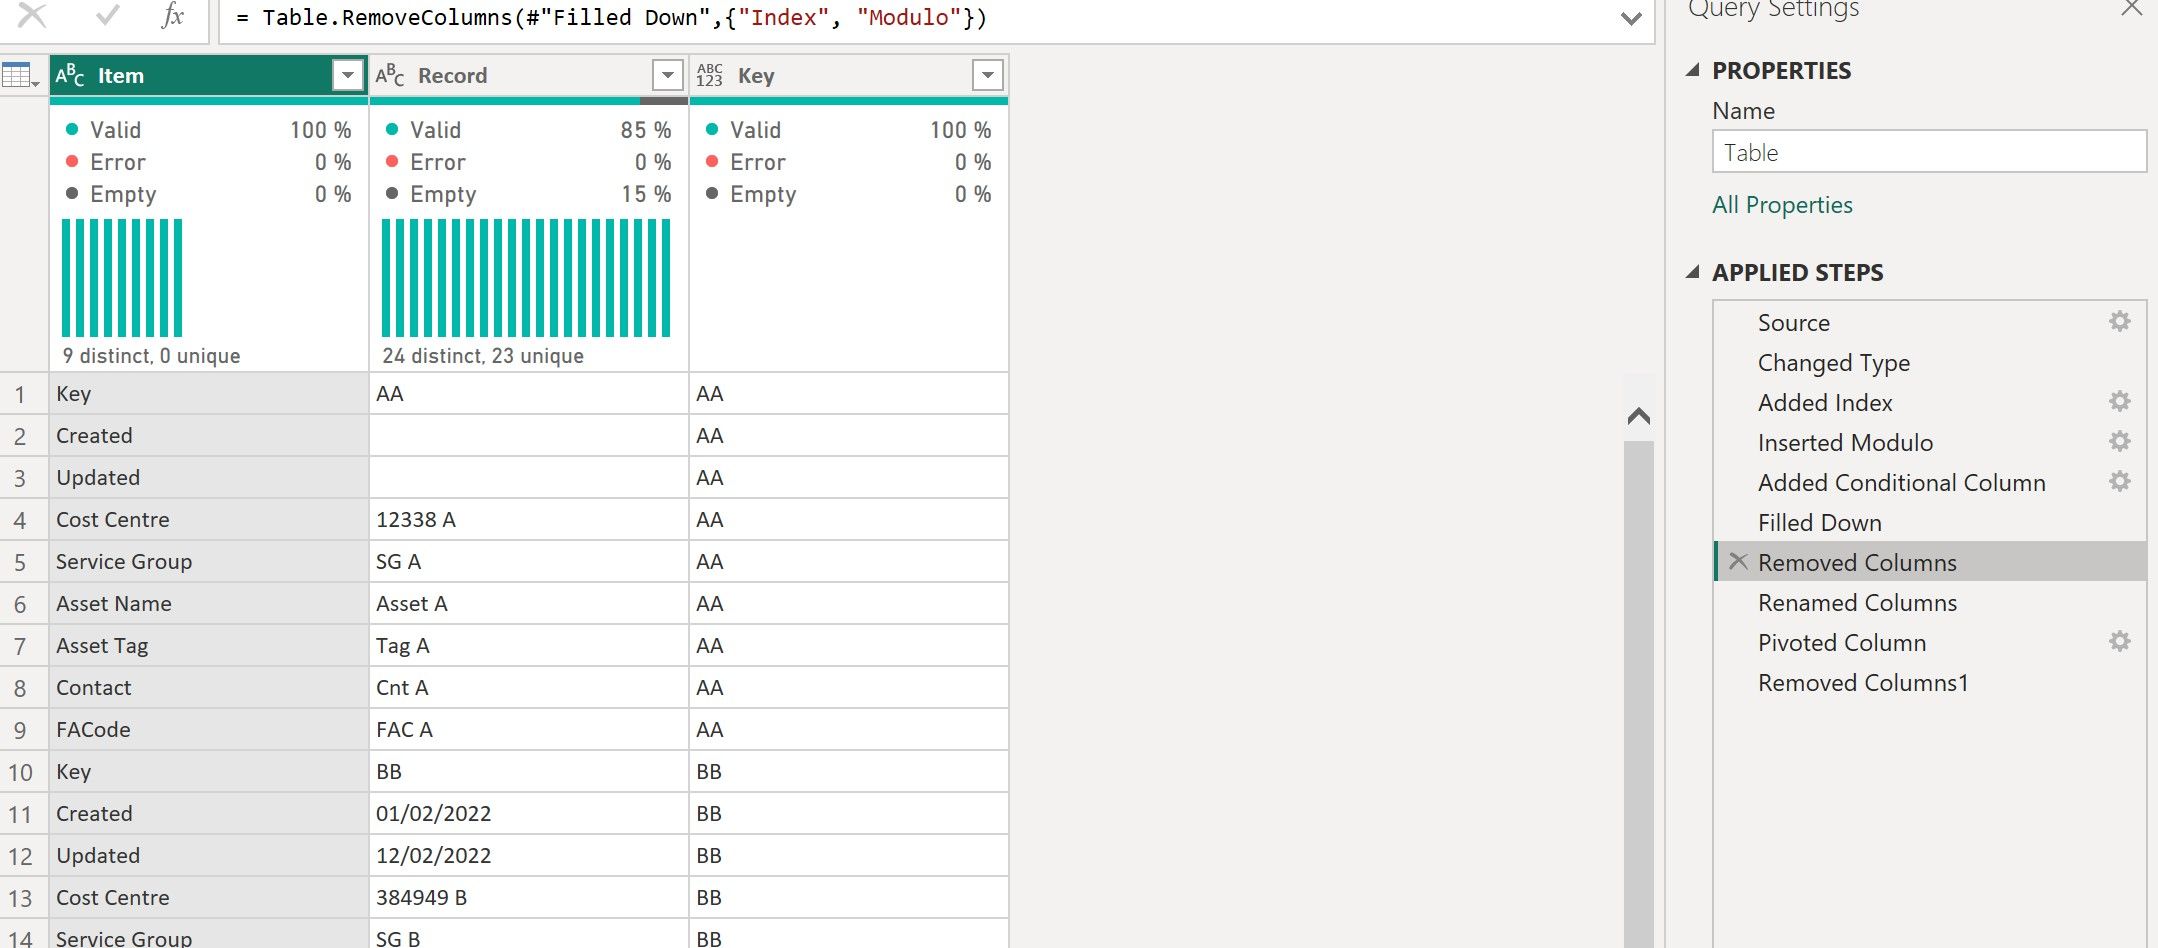Viewport: 2158px width, 948px height.
Task: Close the Query Settings pane
Action: pyautogui.click(x=2132, y=8)
